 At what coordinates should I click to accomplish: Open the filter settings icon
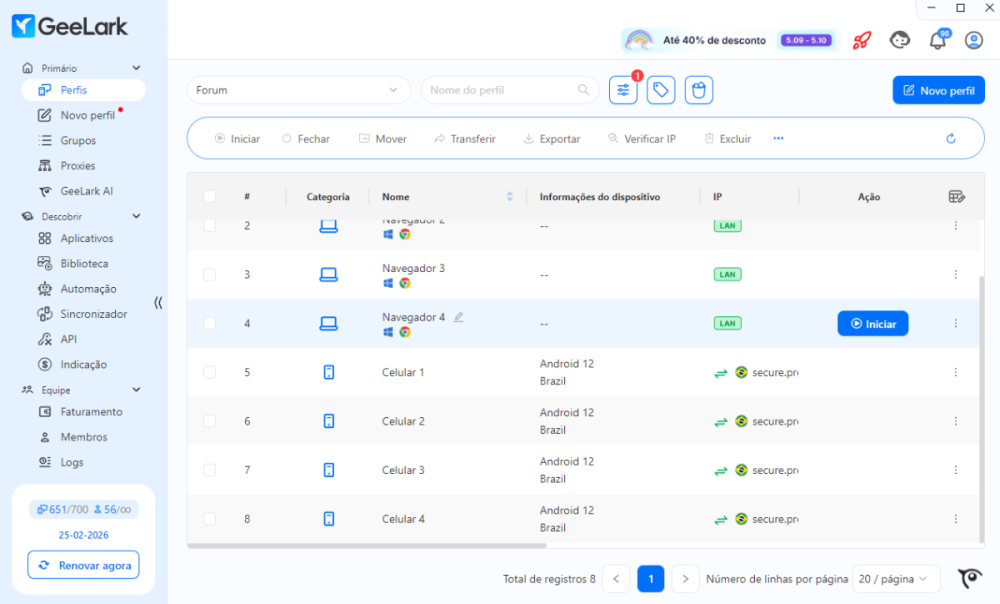623,91
